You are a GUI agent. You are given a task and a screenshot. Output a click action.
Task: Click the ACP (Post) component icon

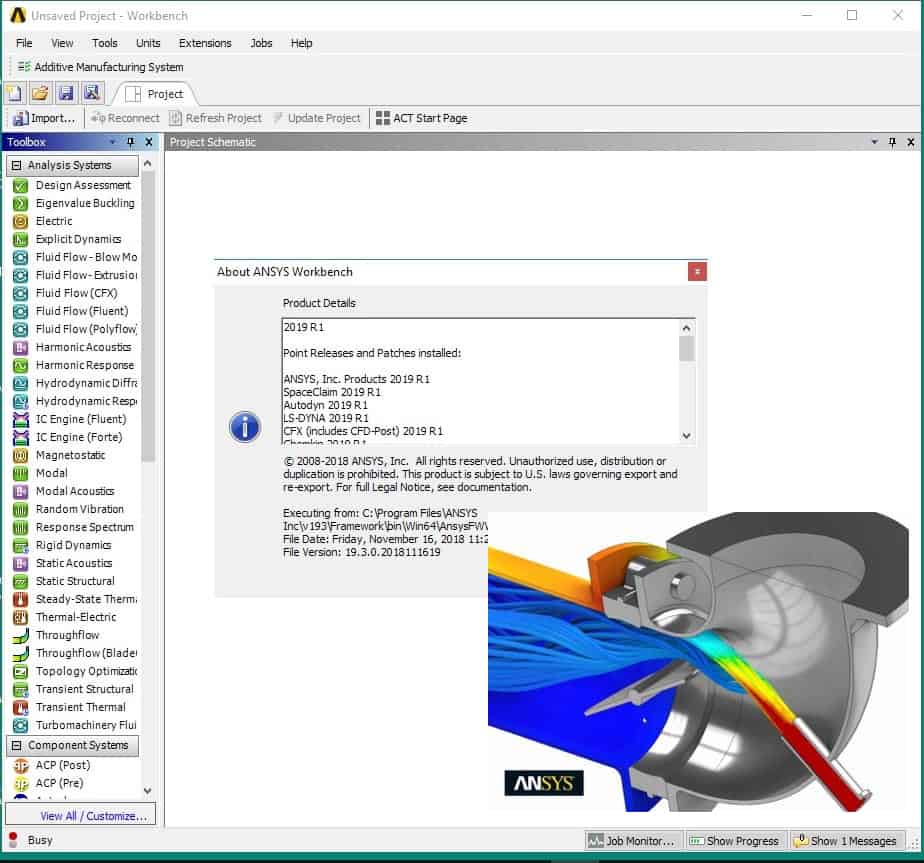coord(21,766)
